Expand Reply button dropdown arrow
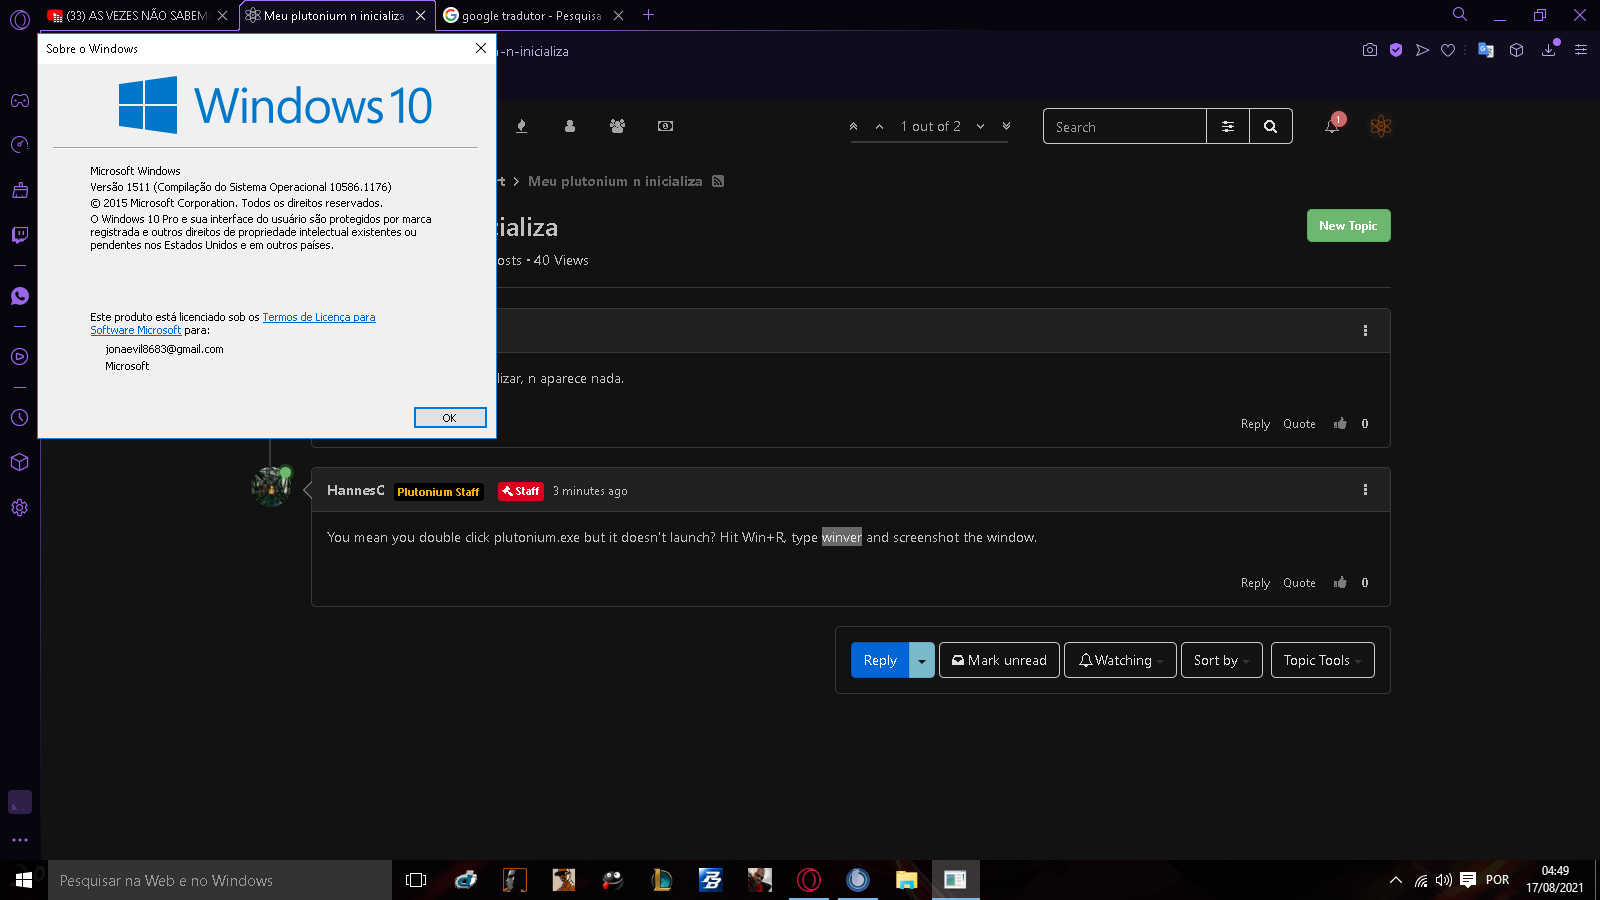Viewport: 1600px width, 900px height. 922,660
